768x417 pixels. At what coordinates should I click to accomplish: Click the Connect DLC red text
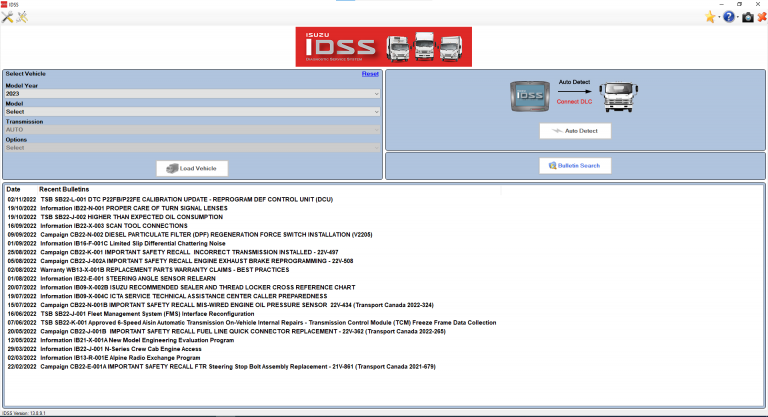pyautogui.click(x=574, y=102)
